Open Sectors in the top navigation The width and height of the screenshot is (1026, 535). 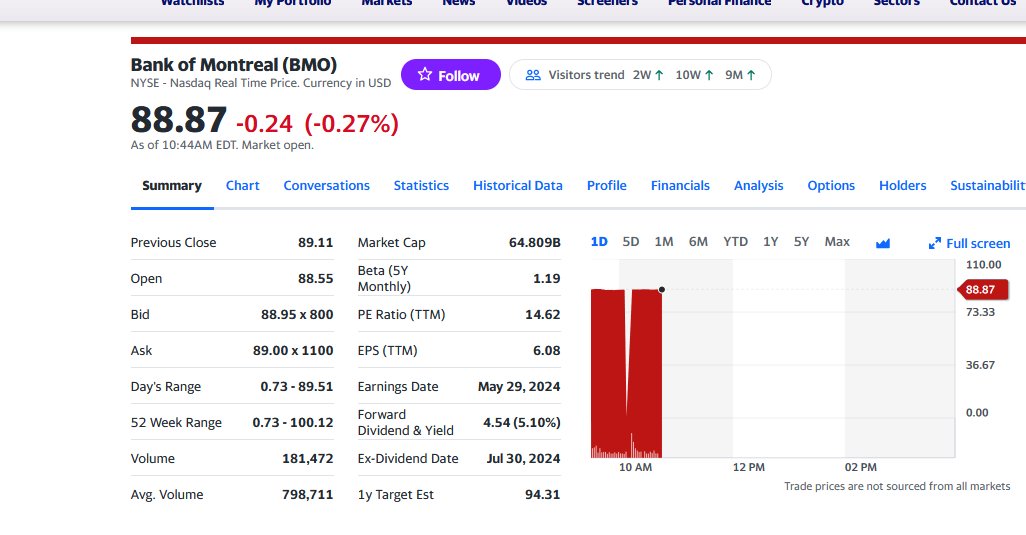click(896, 3)
